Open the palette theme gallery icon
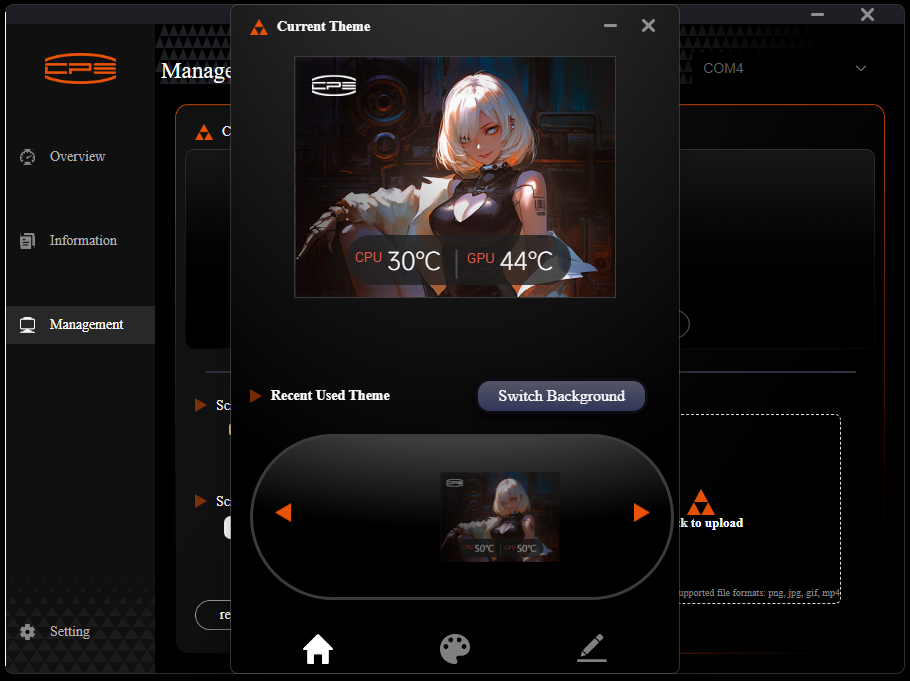This screenshot has width=910, height=681. click(x=454, y=648)
